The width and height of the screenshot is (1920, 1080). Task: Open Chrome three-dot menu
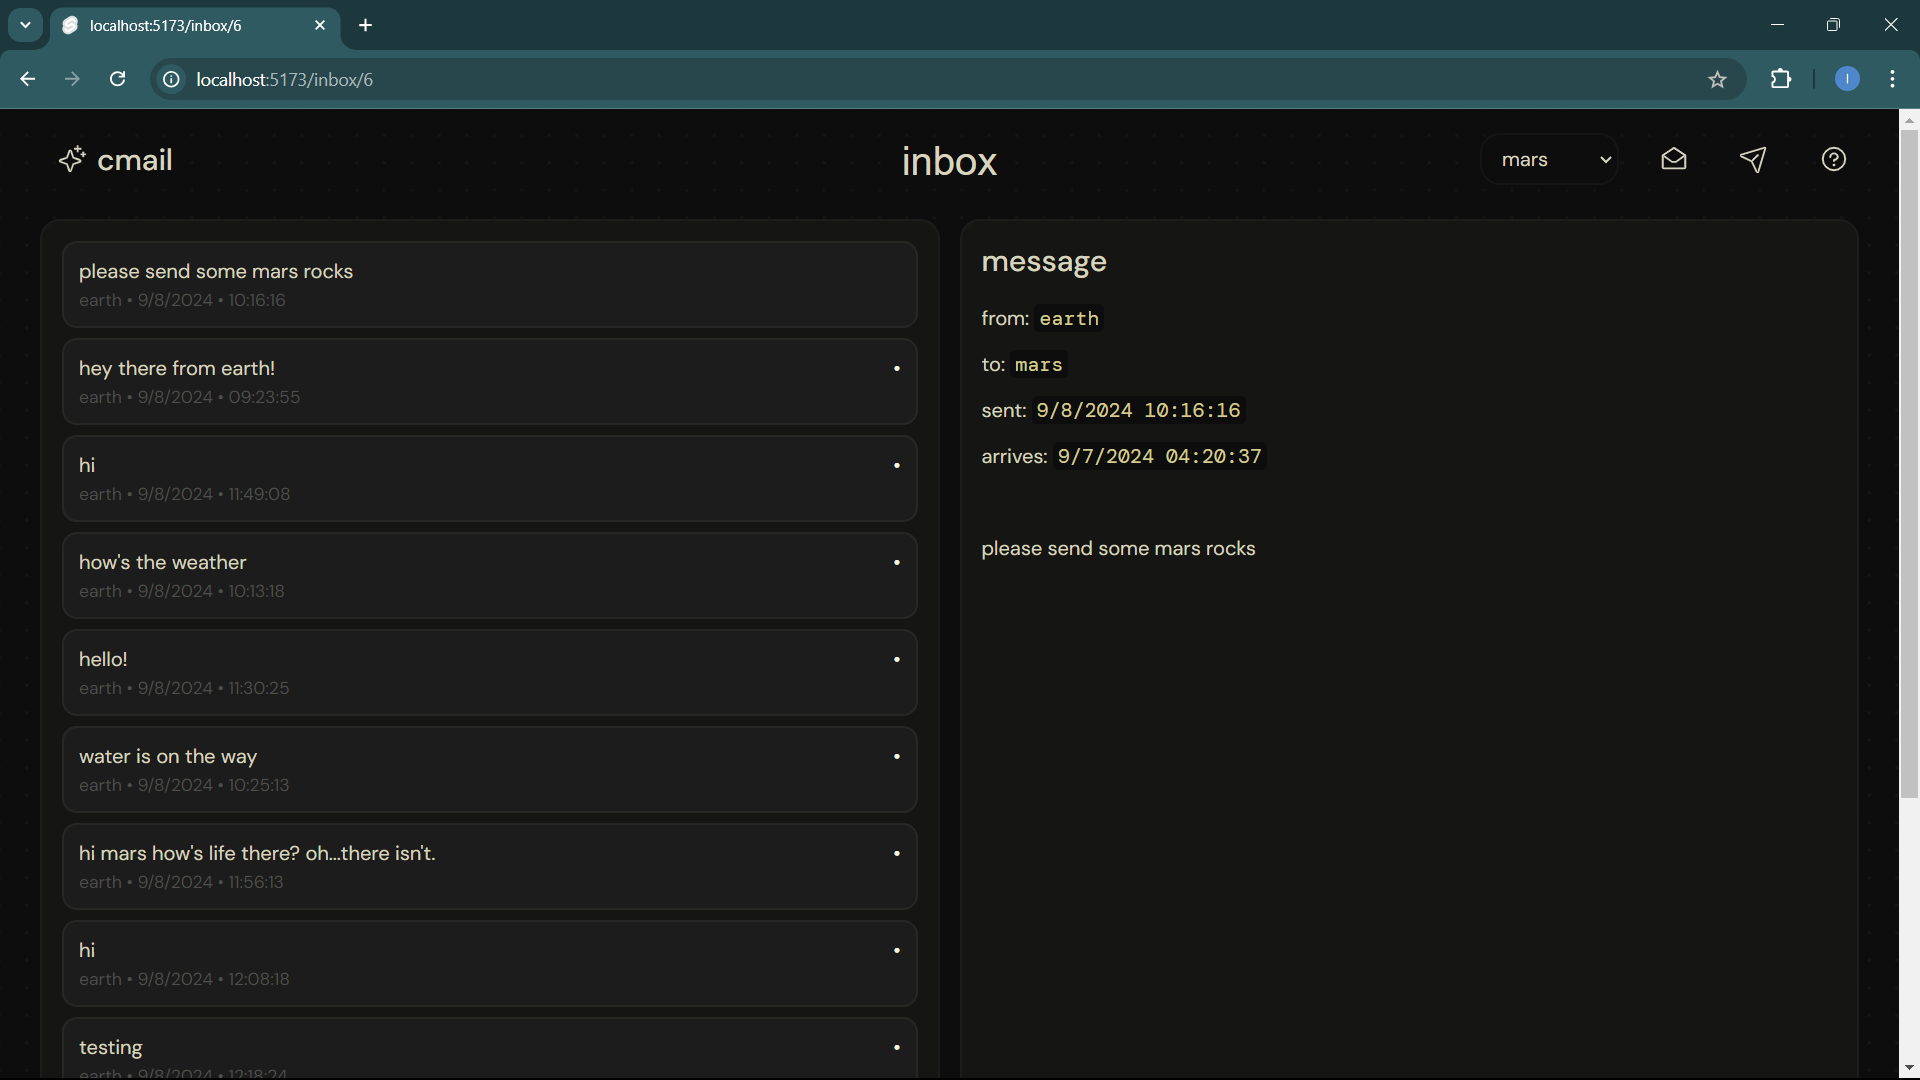(x=1892, y=79)
